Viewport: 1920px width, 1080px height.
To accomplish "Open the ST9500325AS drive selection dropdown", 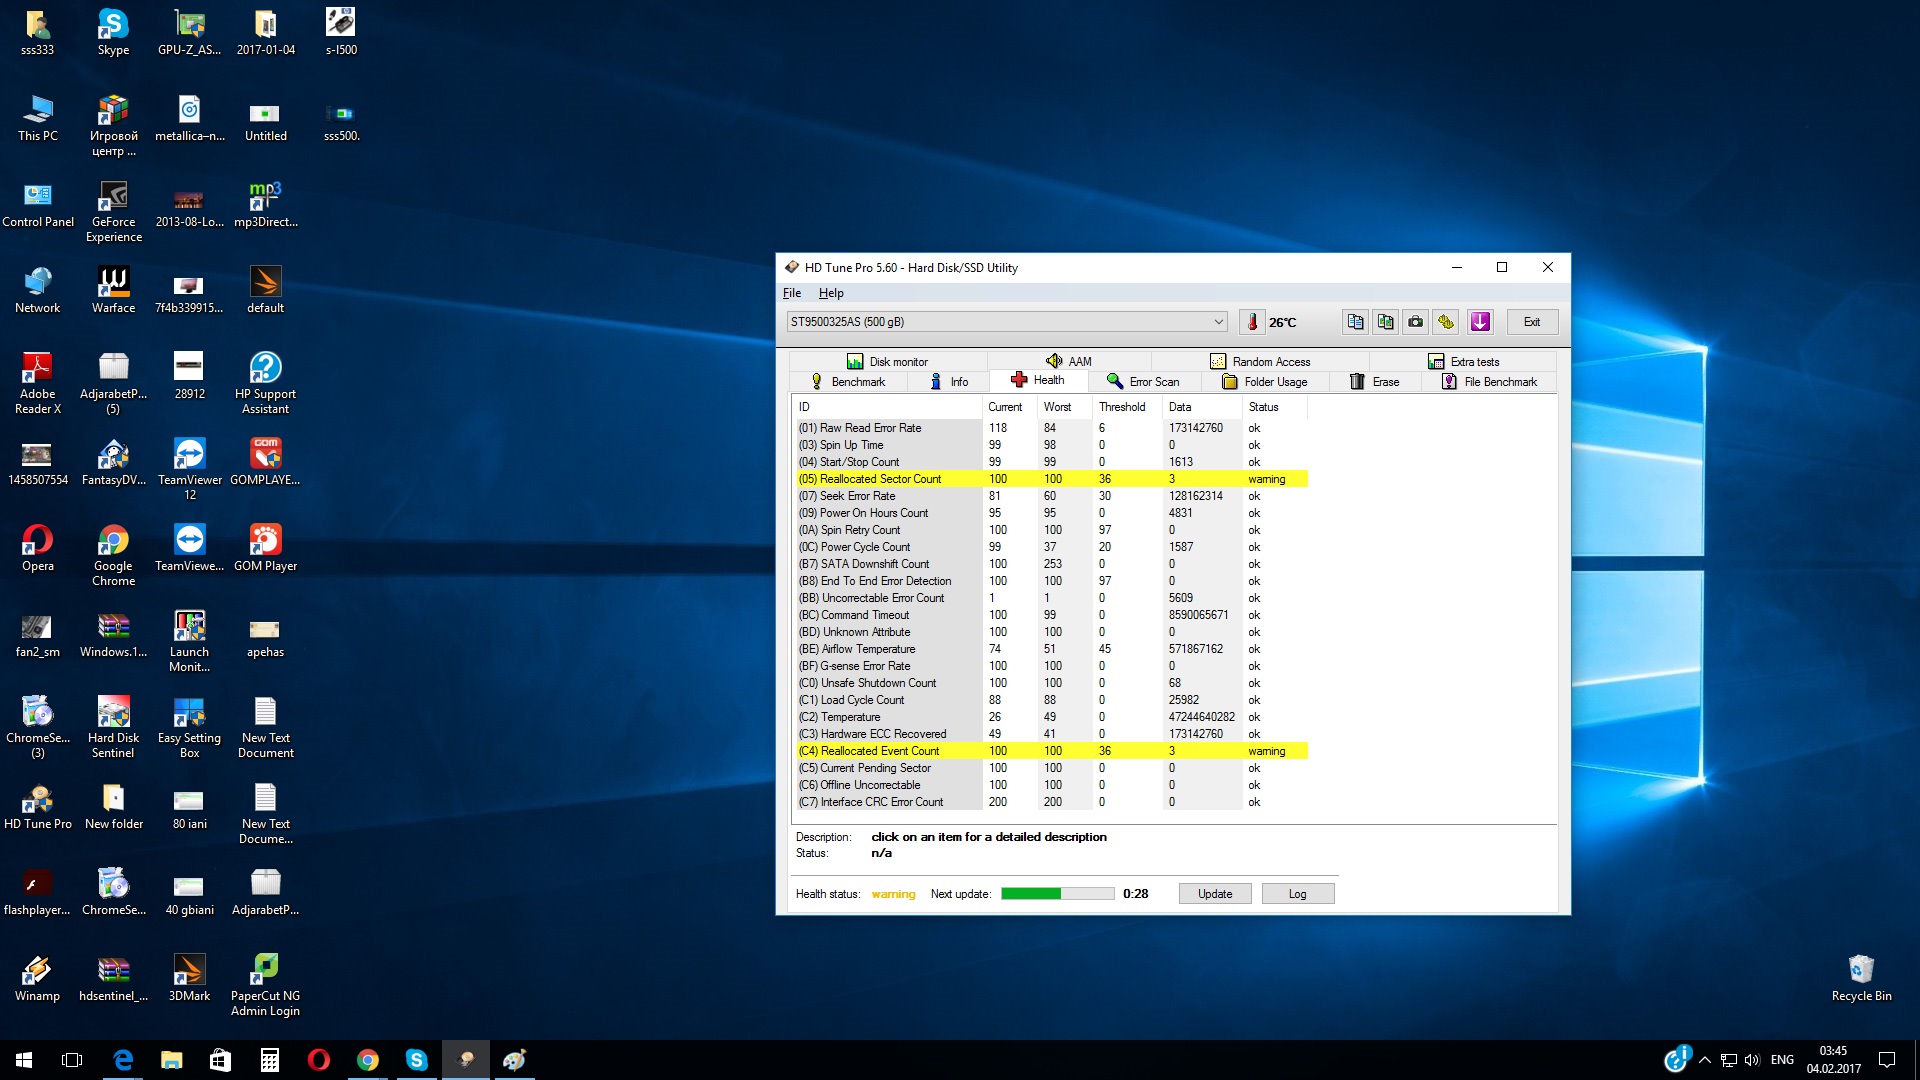I will click(1007, 322).
